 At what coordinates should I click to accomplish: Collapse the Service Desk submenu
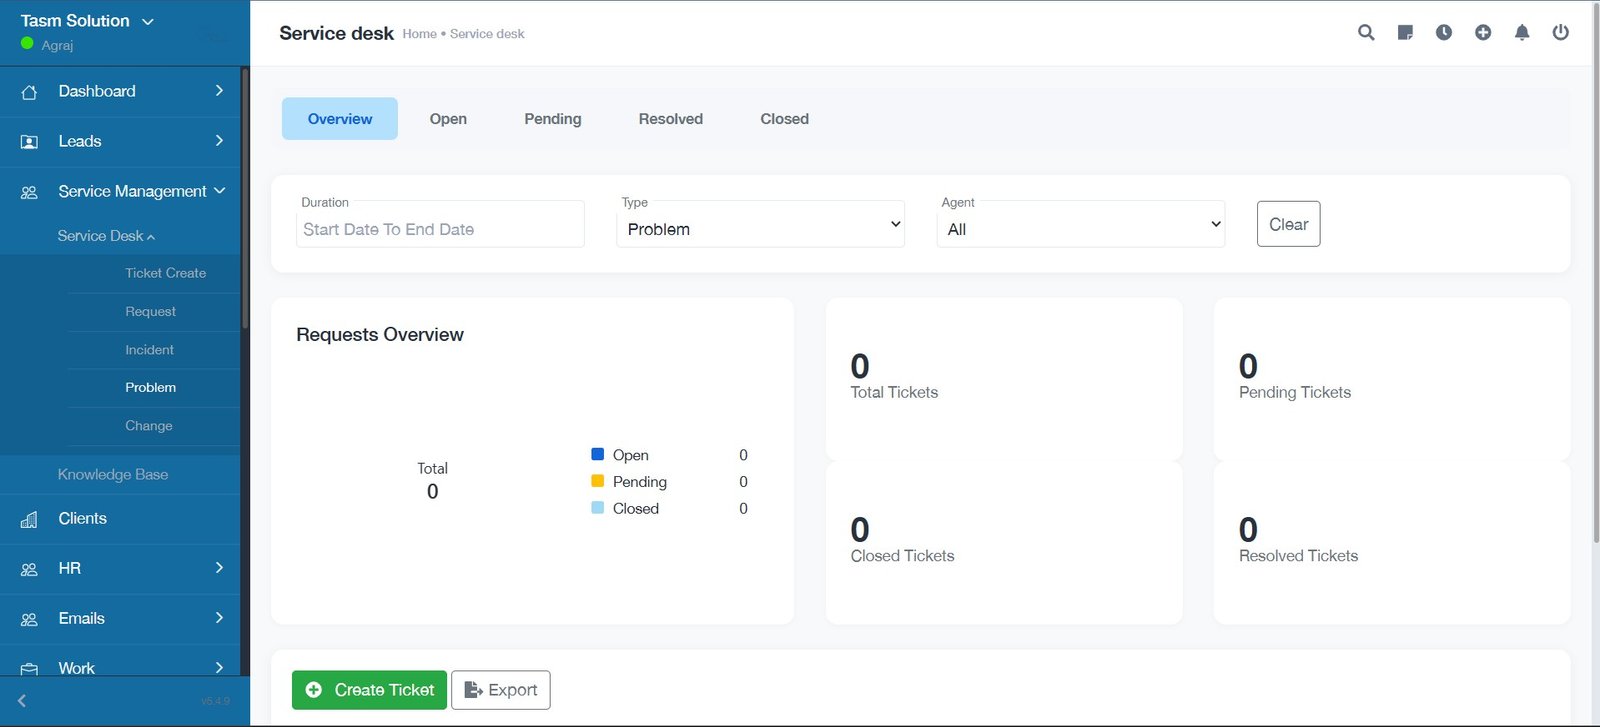tap(106, 236)
